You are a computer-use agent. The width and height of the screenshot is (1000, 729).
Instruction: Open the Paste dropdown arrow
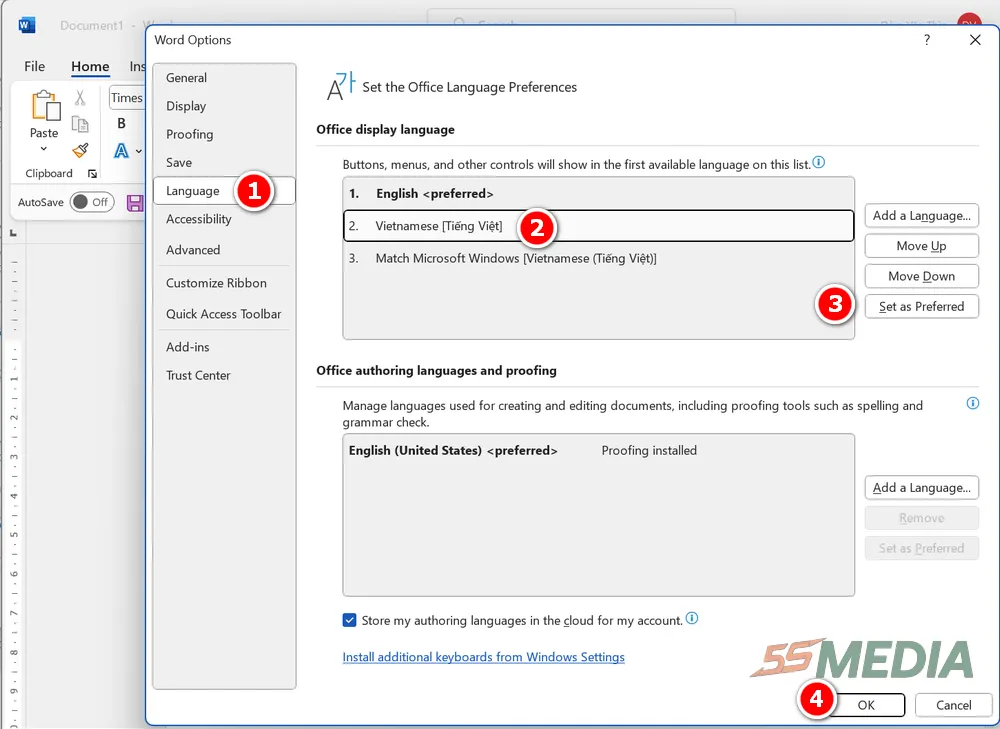tap(43, 149)
